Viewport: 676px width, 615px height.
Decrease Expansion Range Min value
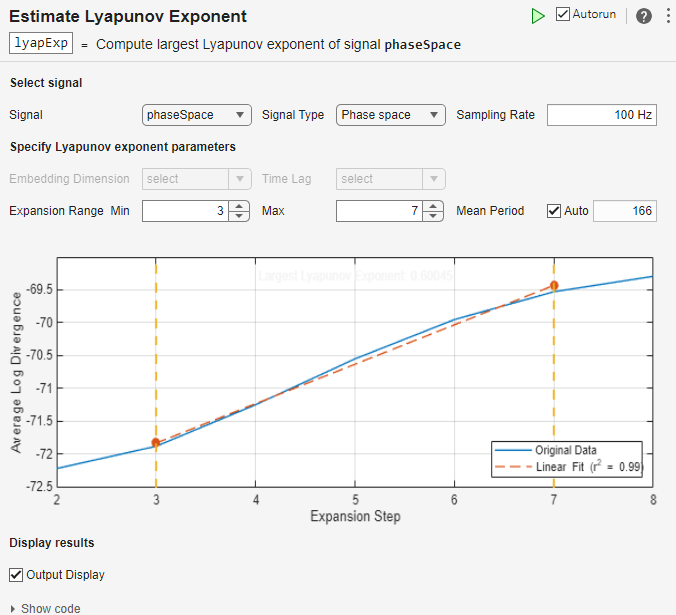point(238,216)
